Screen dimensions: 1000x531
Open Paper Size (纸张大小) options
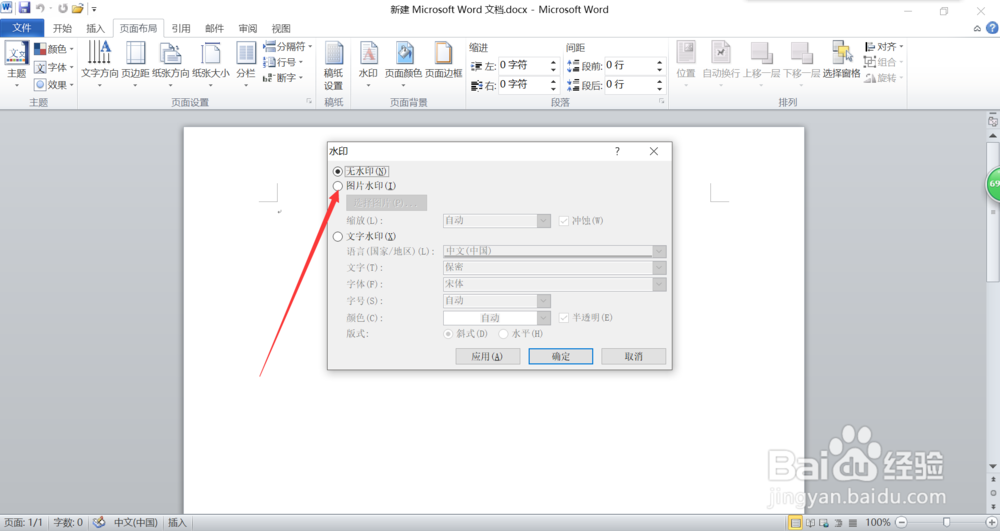tap(210, 64)
